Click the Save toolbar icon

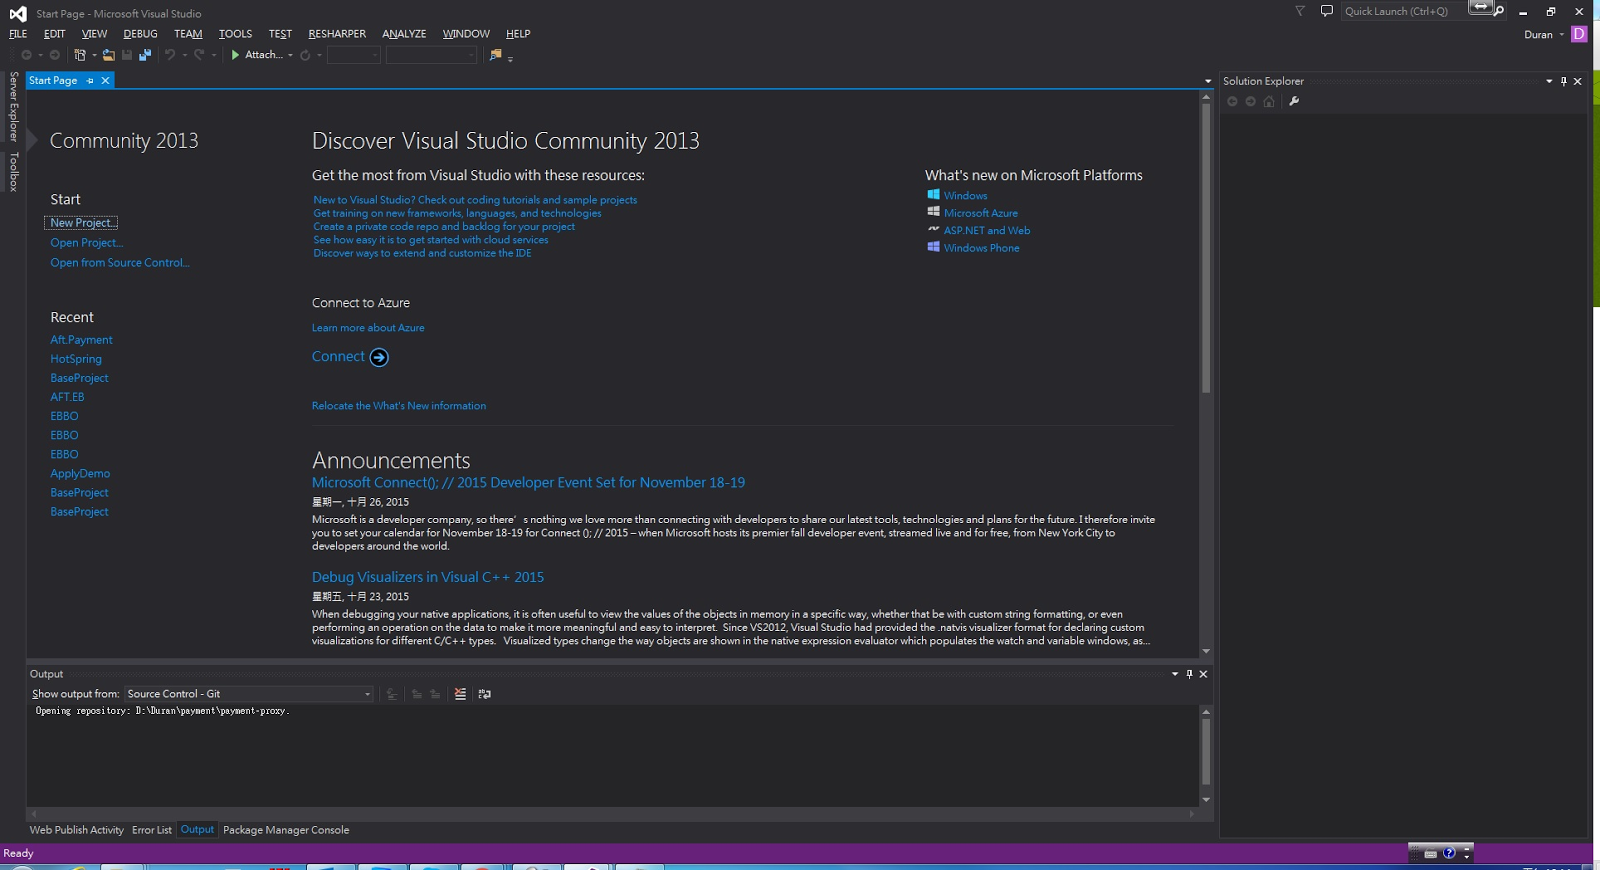pyautogui.click(x=127, y=55)
